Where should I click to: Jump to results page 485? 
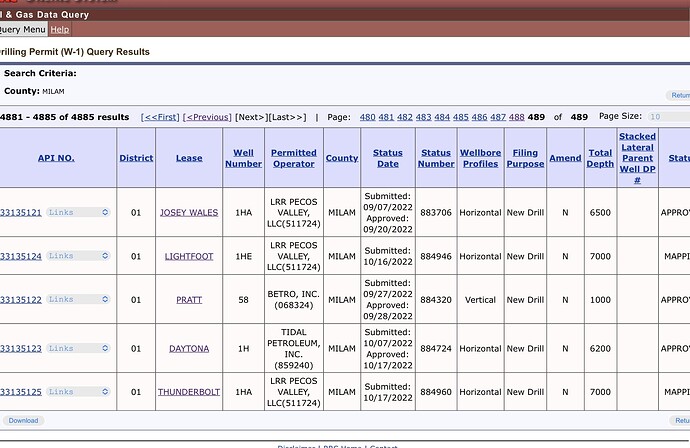click(x=461, y=117)
